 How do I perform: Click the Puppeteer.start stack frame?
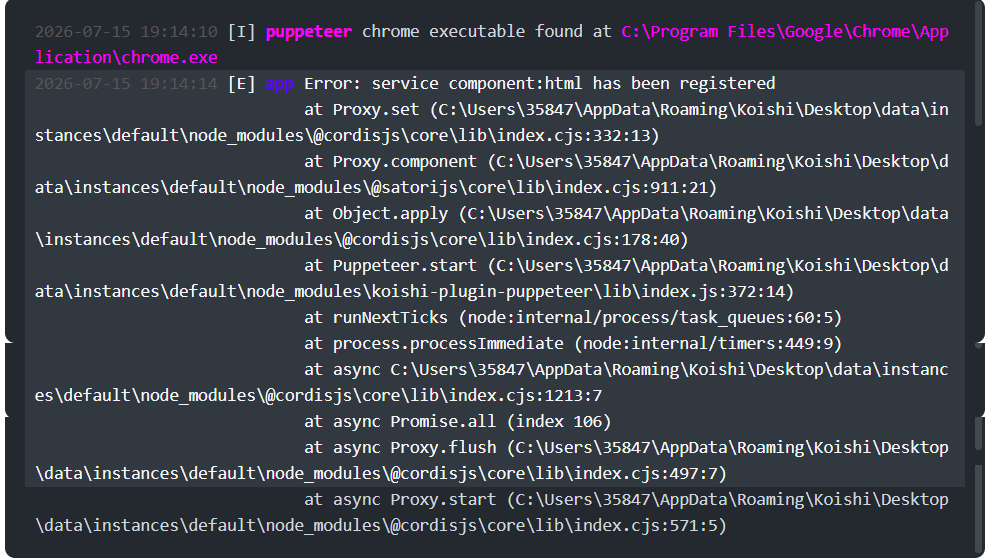click(x=491, y=278)
